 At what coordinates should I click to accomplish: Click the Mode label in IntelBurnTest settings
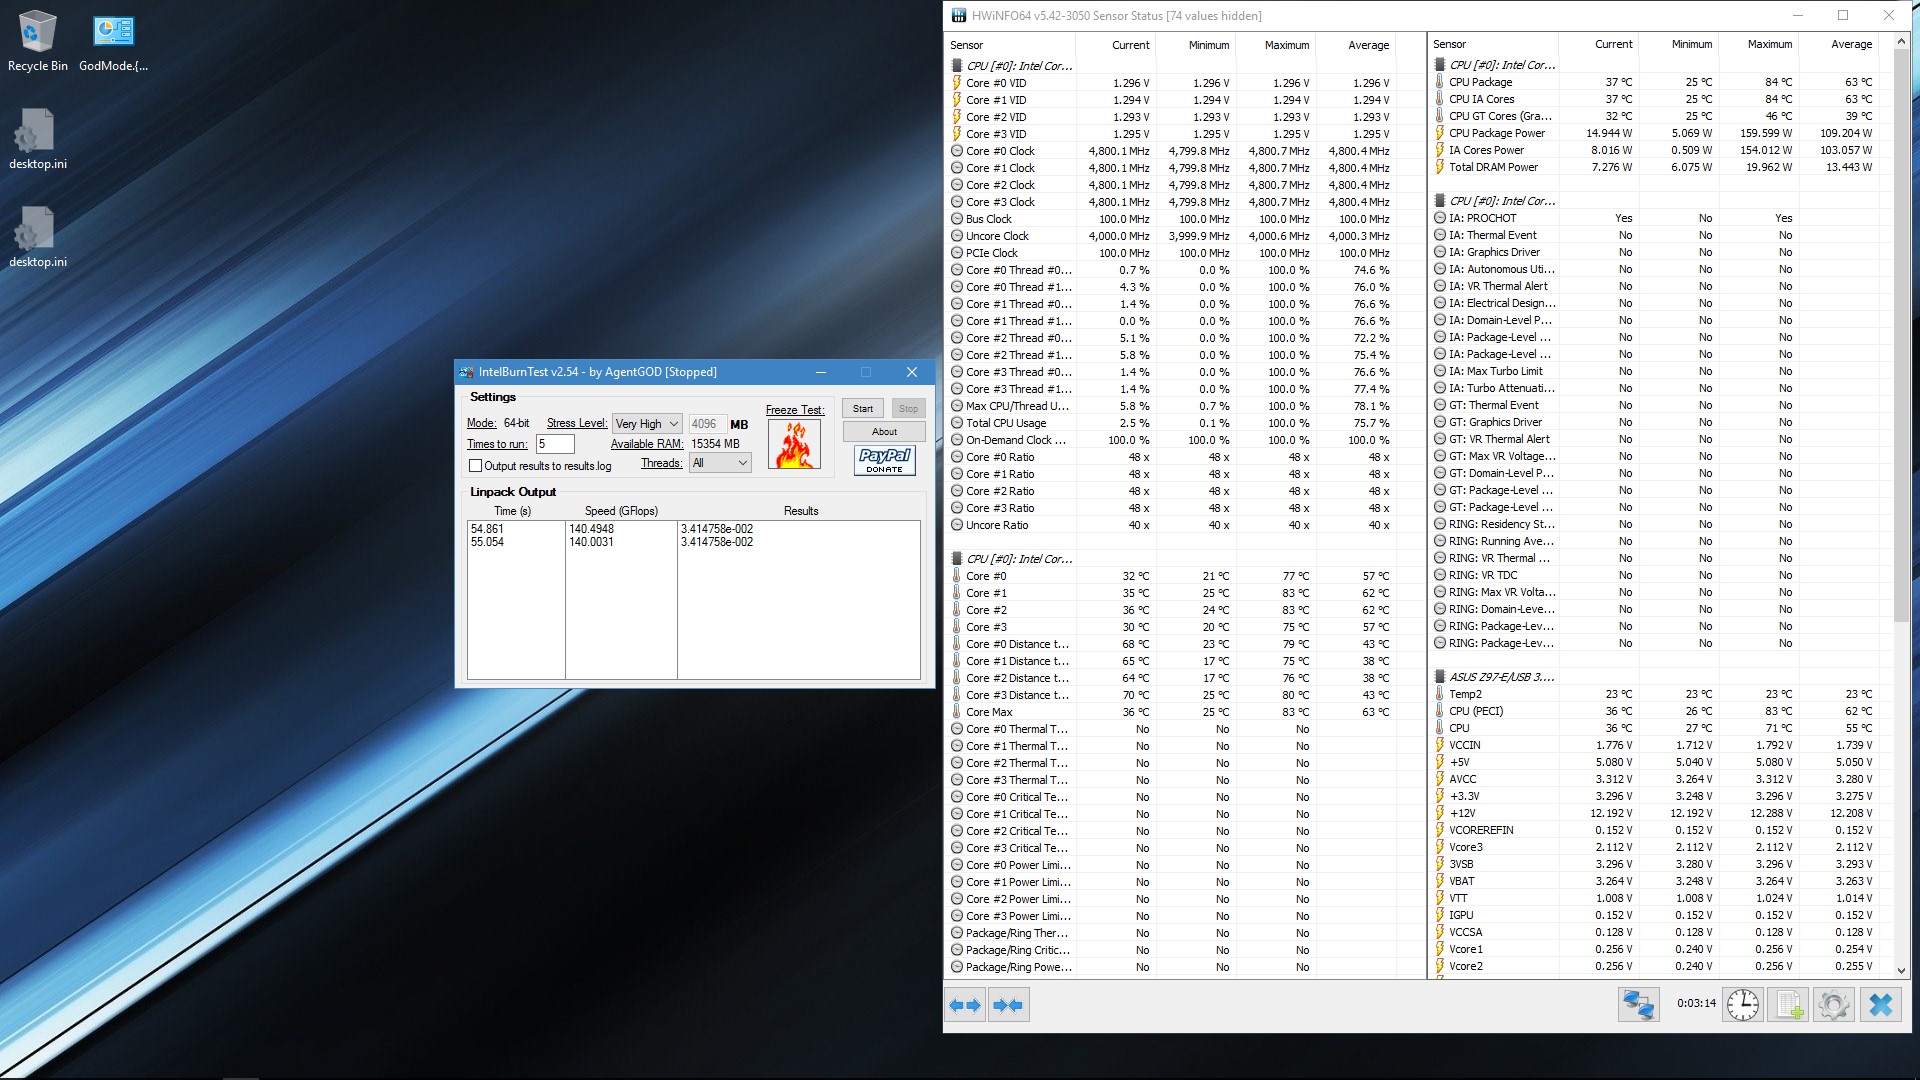482,423
